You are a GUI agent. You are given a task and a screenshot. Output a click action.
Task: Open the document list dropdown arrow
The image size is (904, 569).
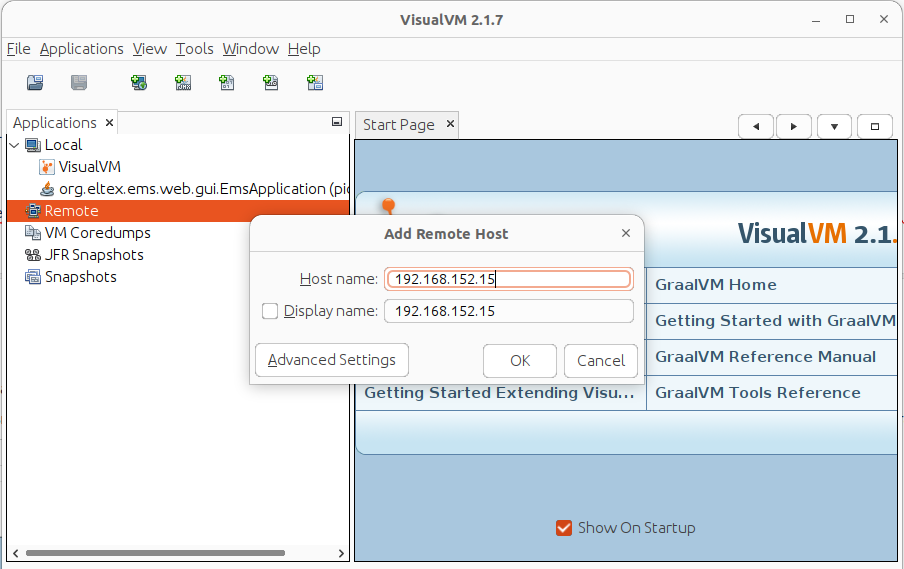(x=834, y=127)
